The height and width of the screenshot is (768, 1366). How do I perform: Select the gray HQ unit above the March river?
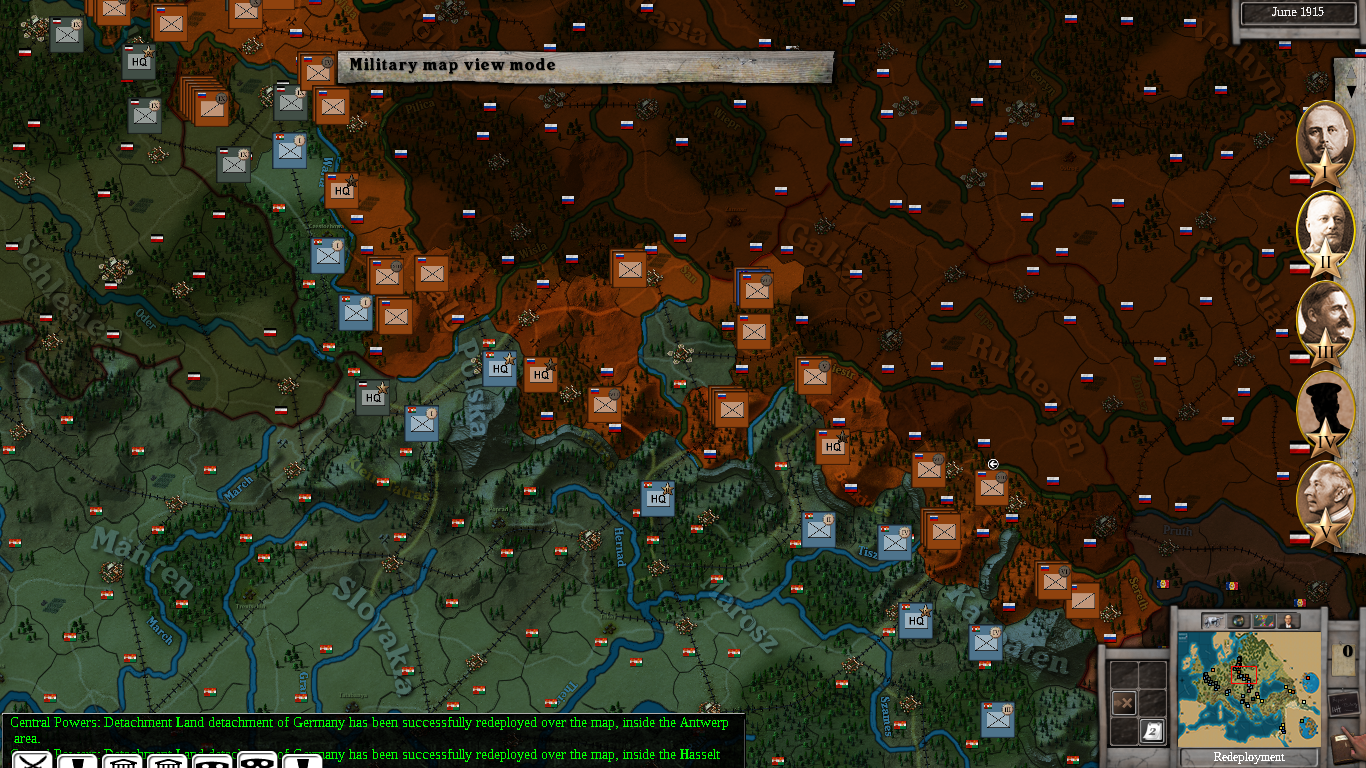pos(373,398)
